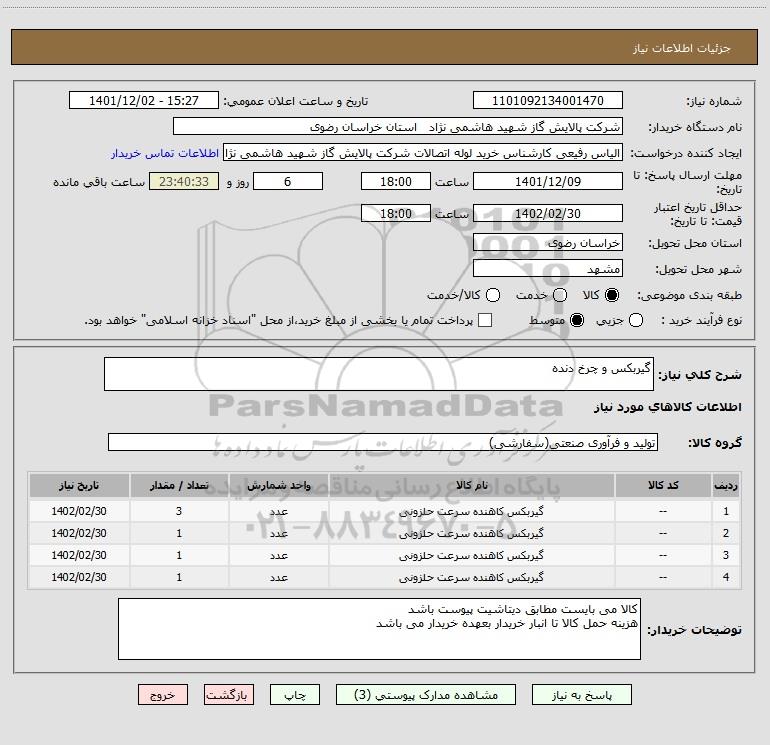Click quantity 3 in row 1

tap(179, 511)
